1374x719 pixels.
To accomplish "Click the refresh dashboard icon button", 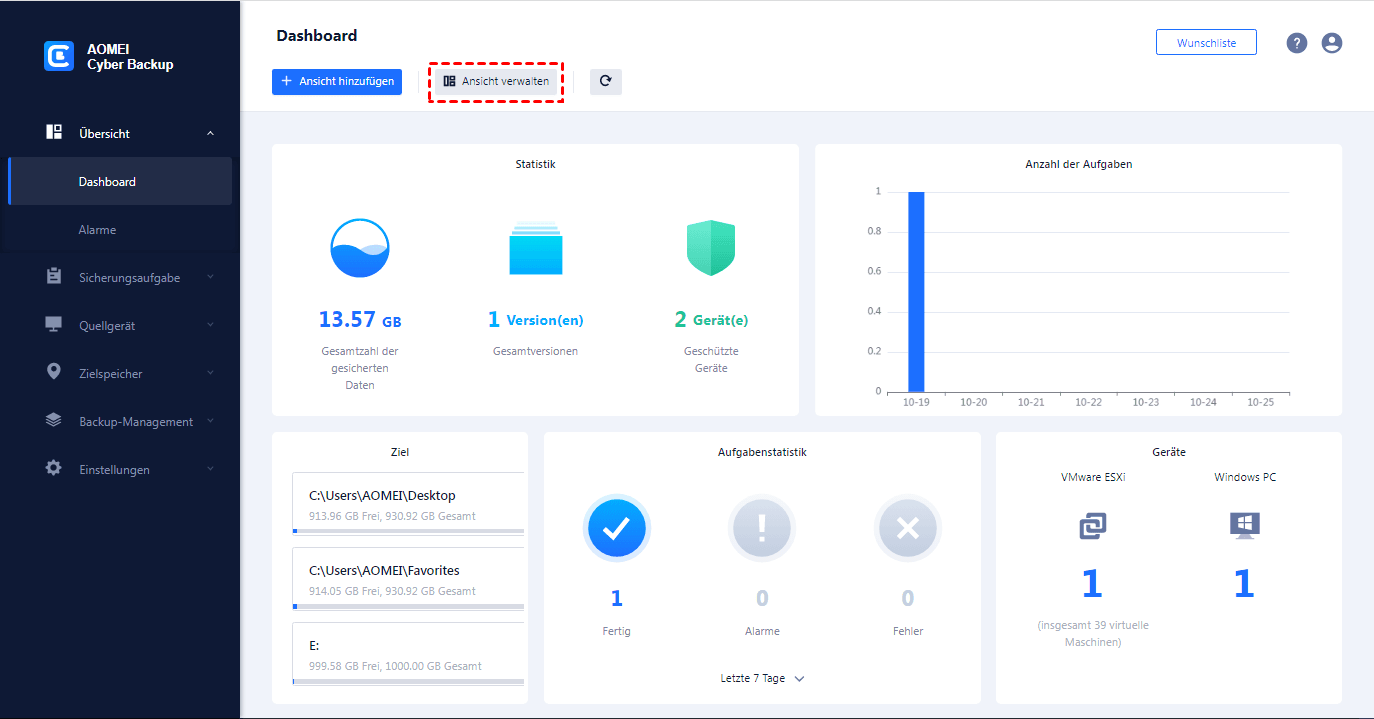I will pos(605,82).
